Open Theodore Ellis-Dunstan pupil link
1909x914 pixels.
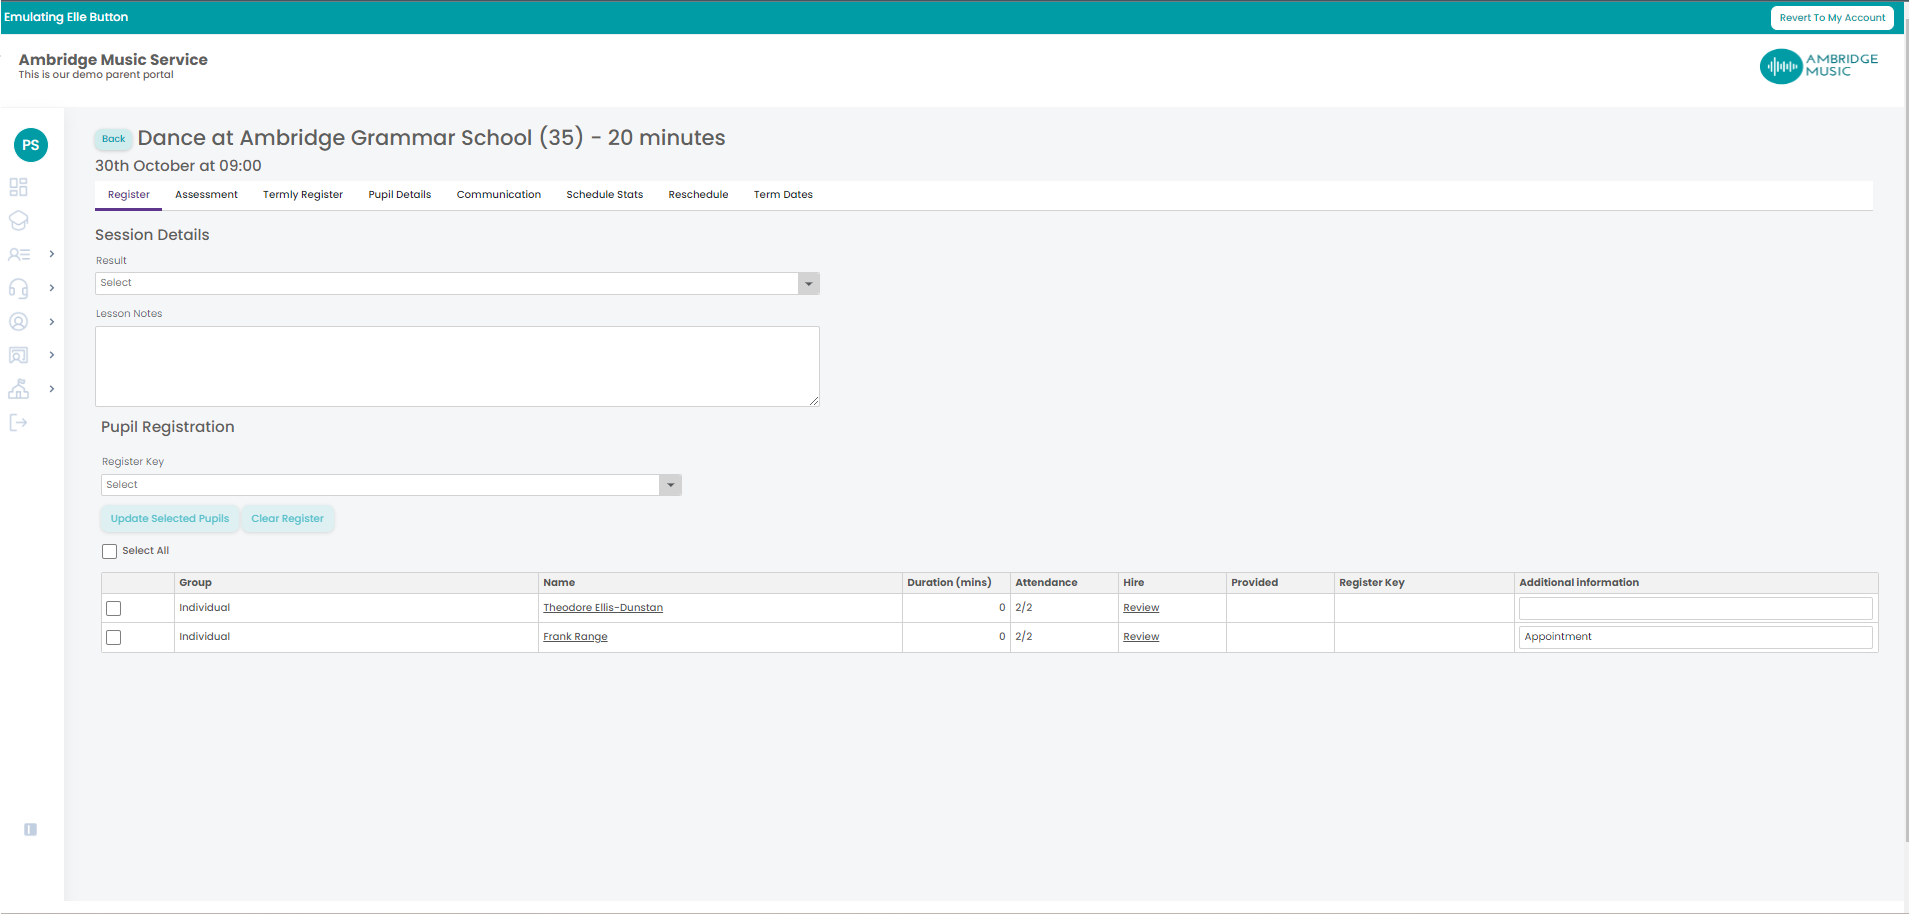coord(603,608)
